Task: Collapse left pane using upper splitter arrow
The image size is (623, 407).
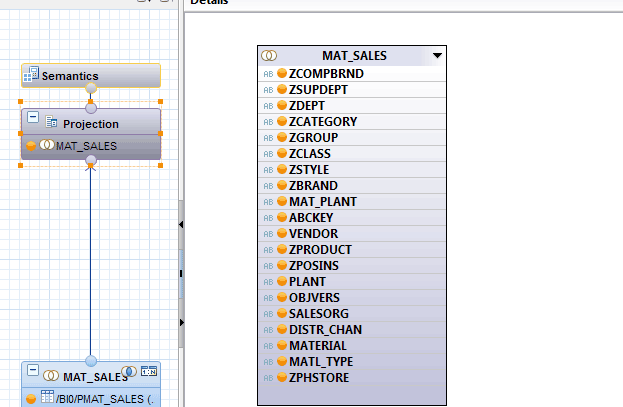Action: click(x=181, y=225)
